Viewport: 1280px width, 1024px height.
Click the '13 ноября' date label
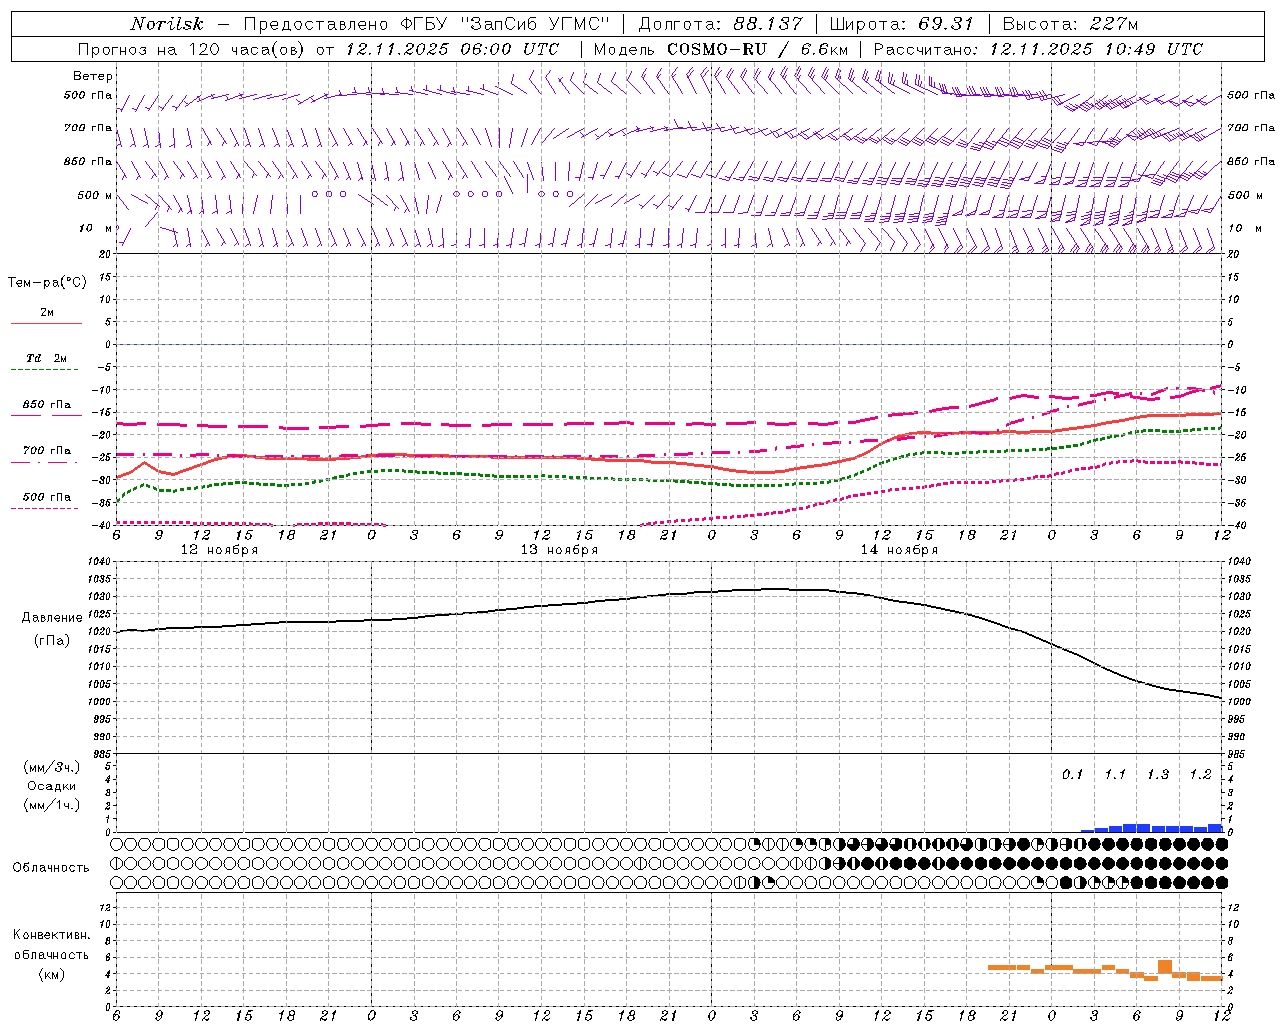click(x=559, y=550)
